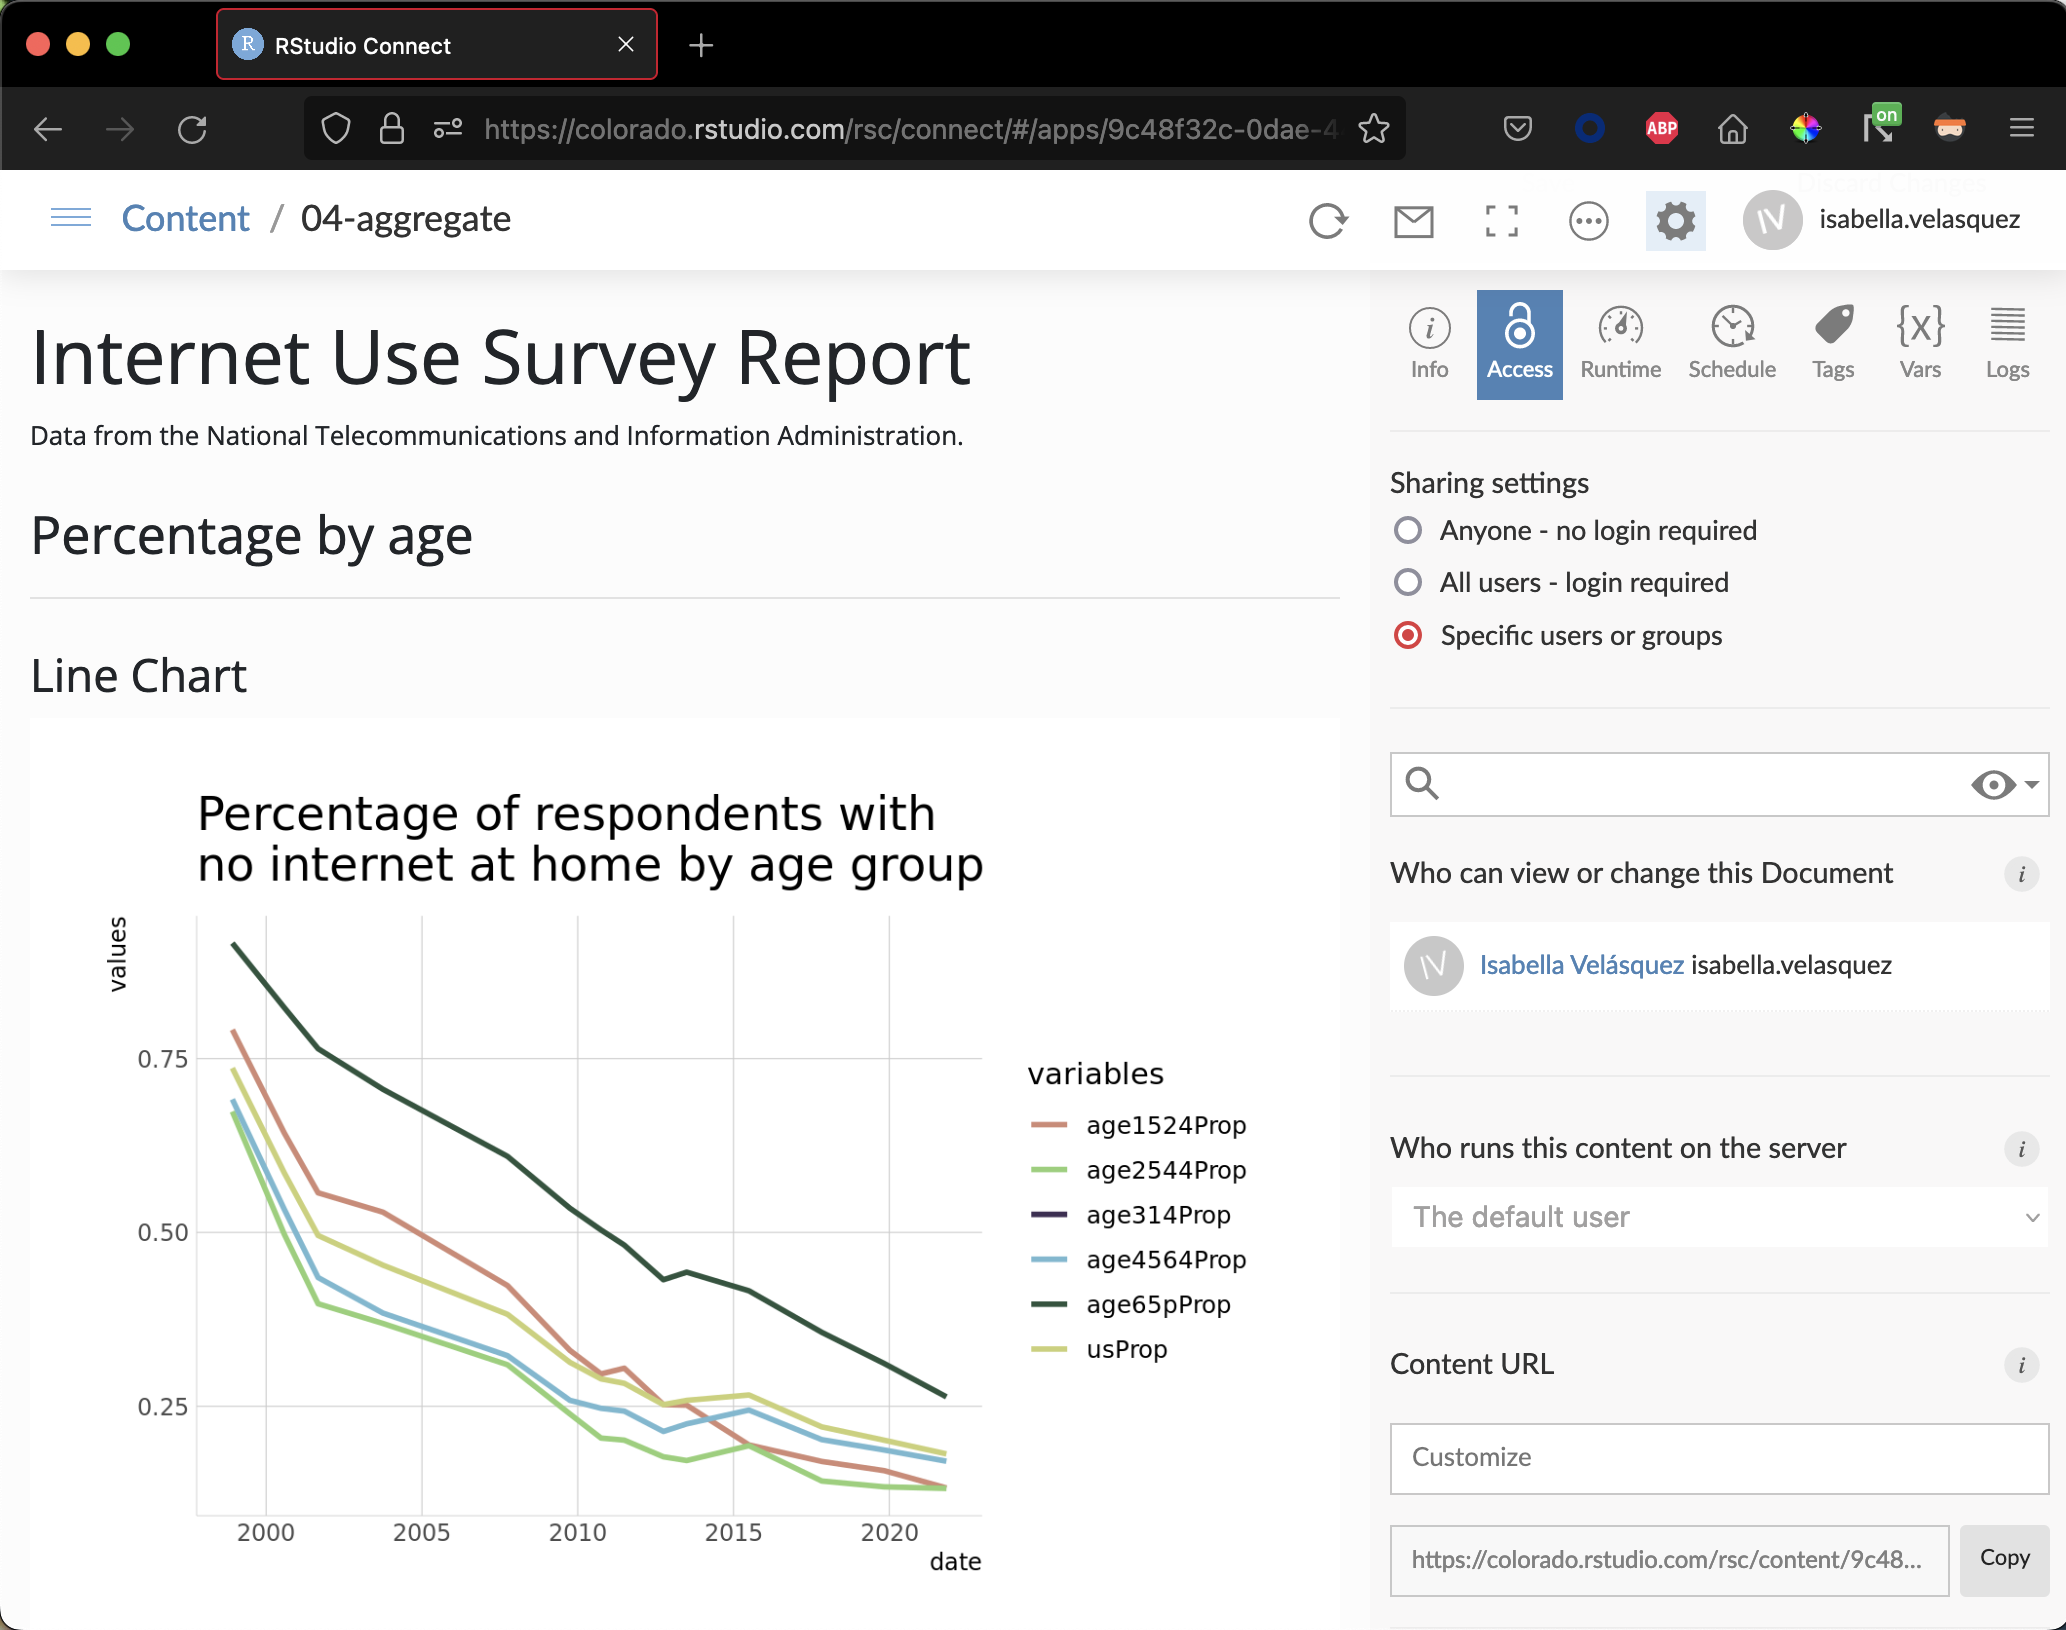Toggle the sidebar hamburger menu
This screenshot has width=2066, height=1630.
coord(70,218)
